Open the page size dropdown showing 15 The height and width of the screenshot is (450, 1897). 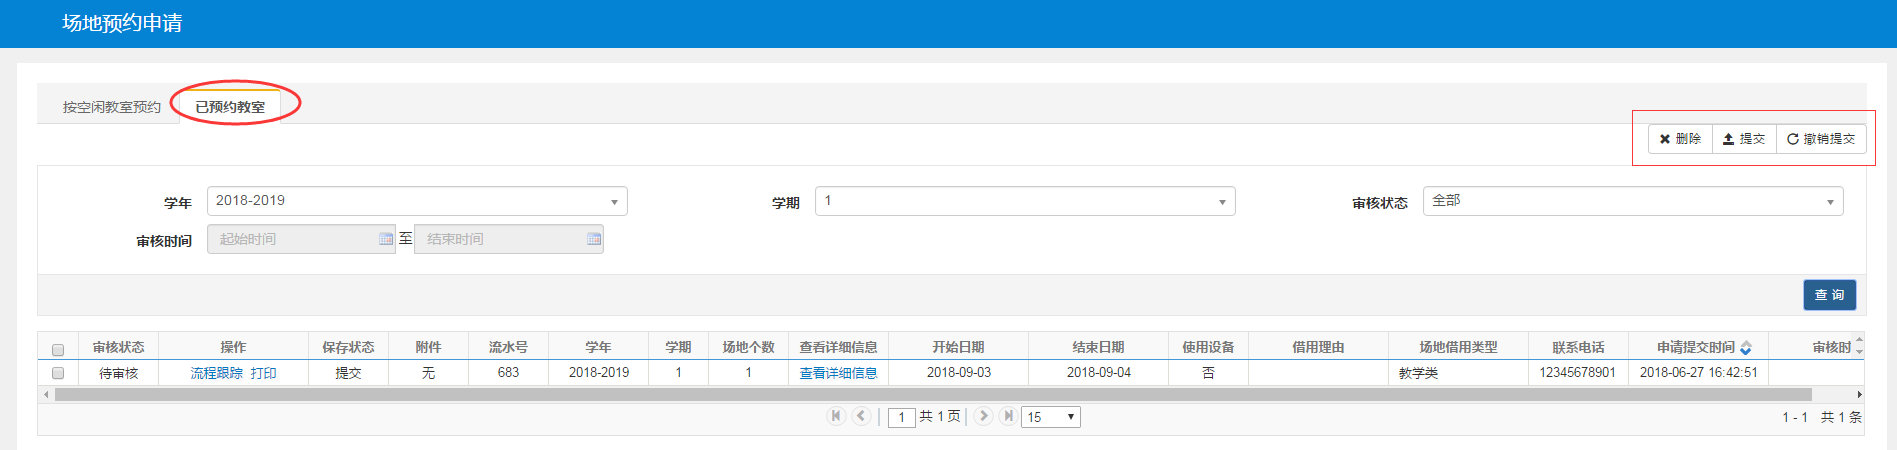1051,417
